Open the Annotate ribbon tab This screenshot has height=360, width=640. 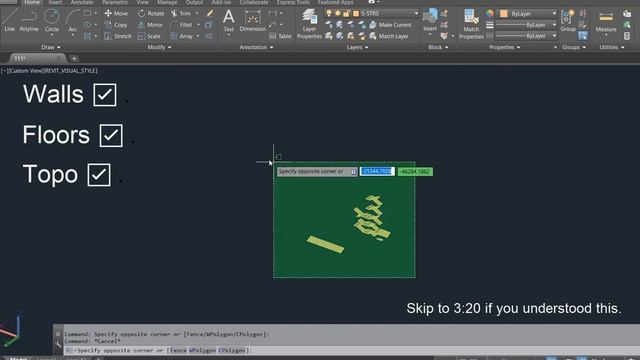click(82, 2)
